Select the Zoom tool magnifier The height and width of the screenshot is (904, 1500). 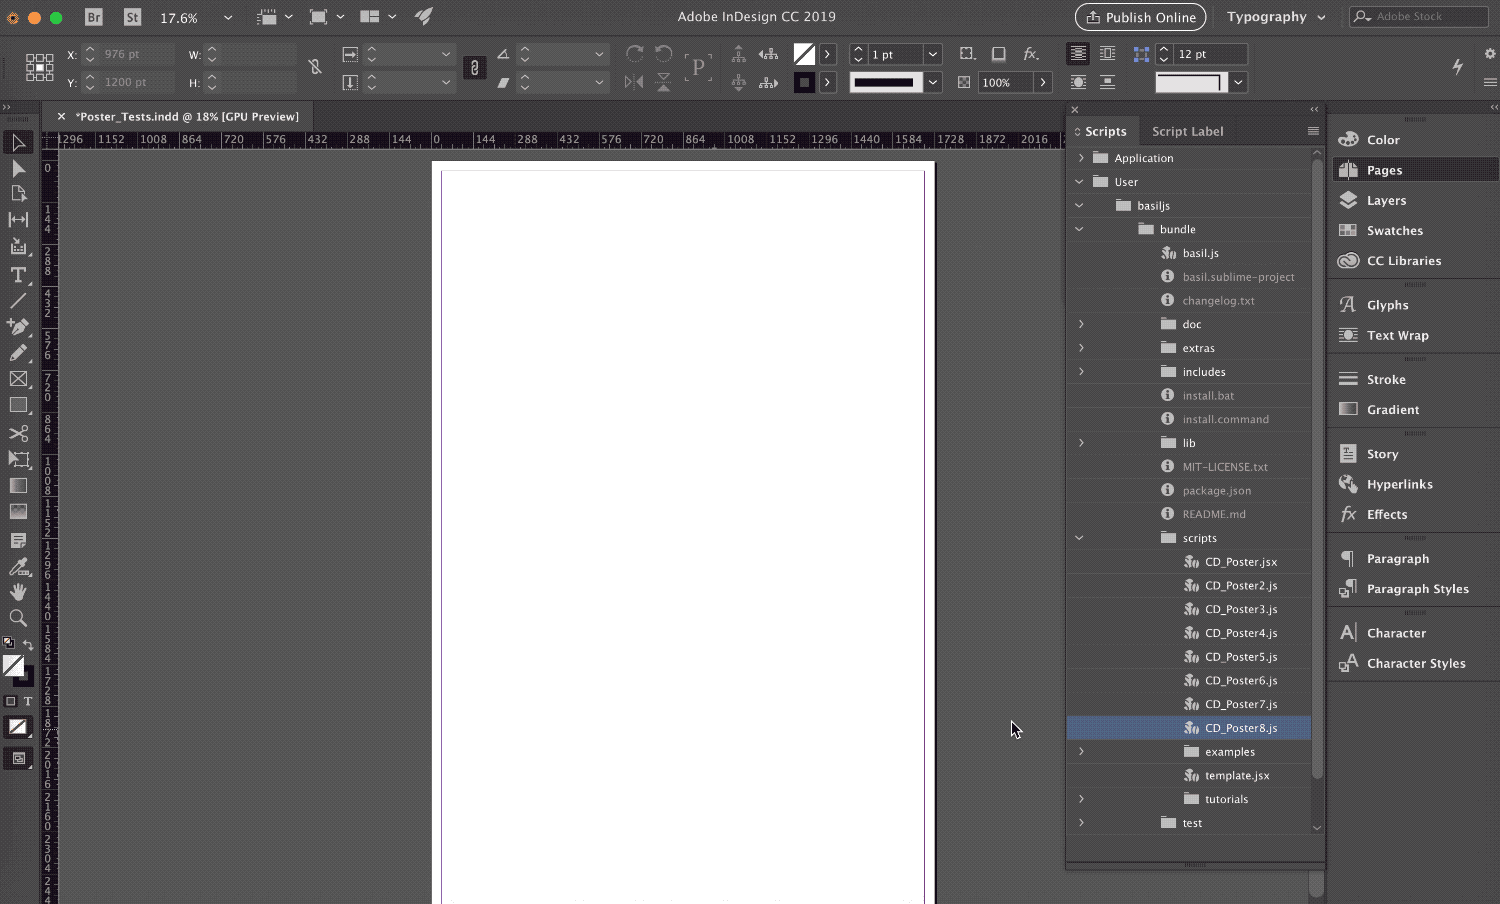coord(18,618)
